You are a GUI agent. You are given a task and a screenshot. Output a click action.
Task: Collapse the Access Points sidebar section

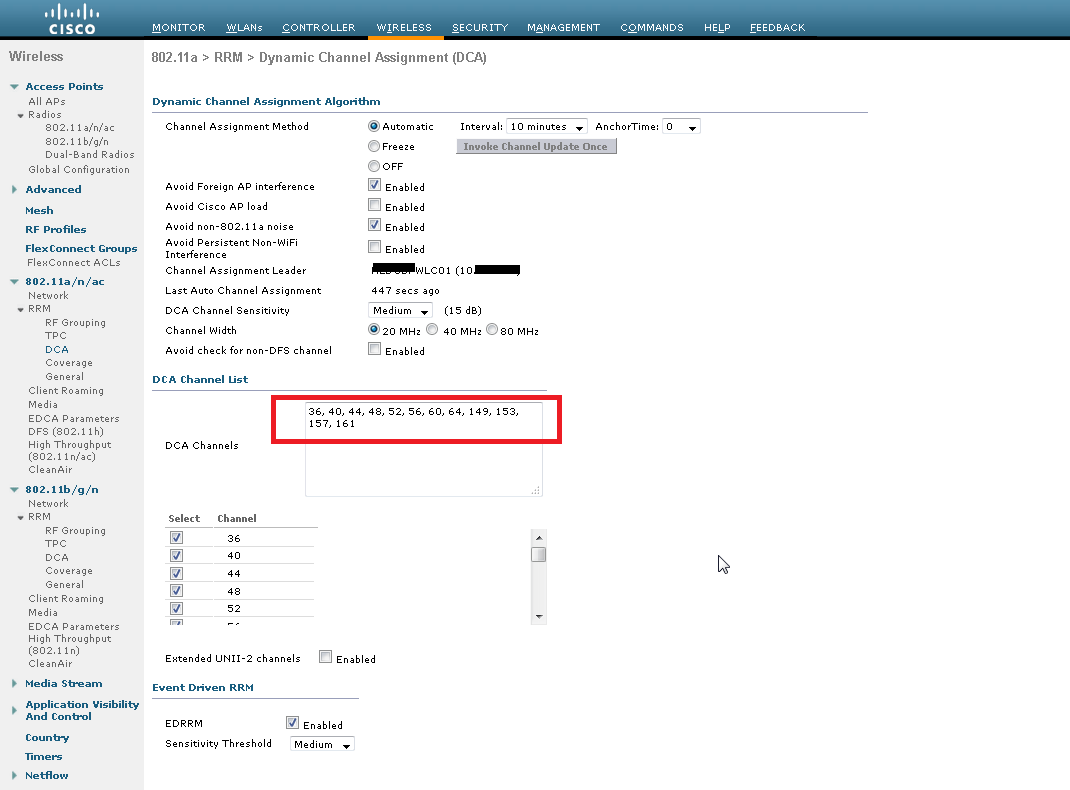[x=15, y=87]
